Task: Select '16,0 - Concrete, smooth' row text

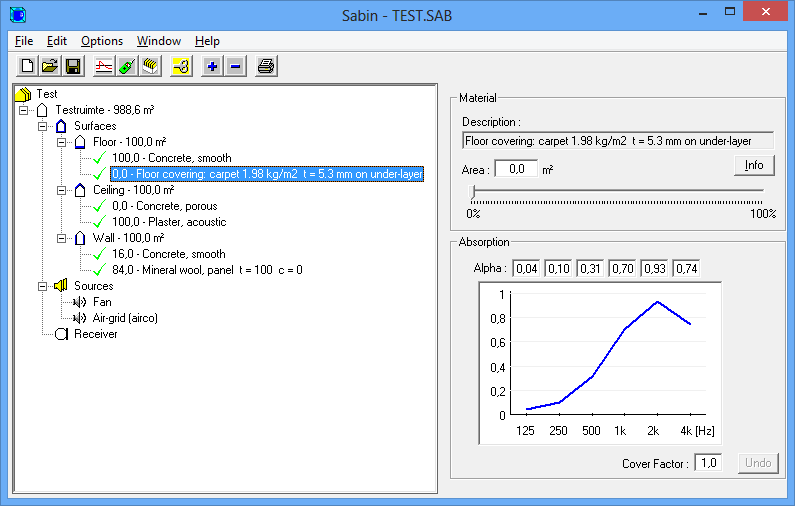Action: click(168, 254)
